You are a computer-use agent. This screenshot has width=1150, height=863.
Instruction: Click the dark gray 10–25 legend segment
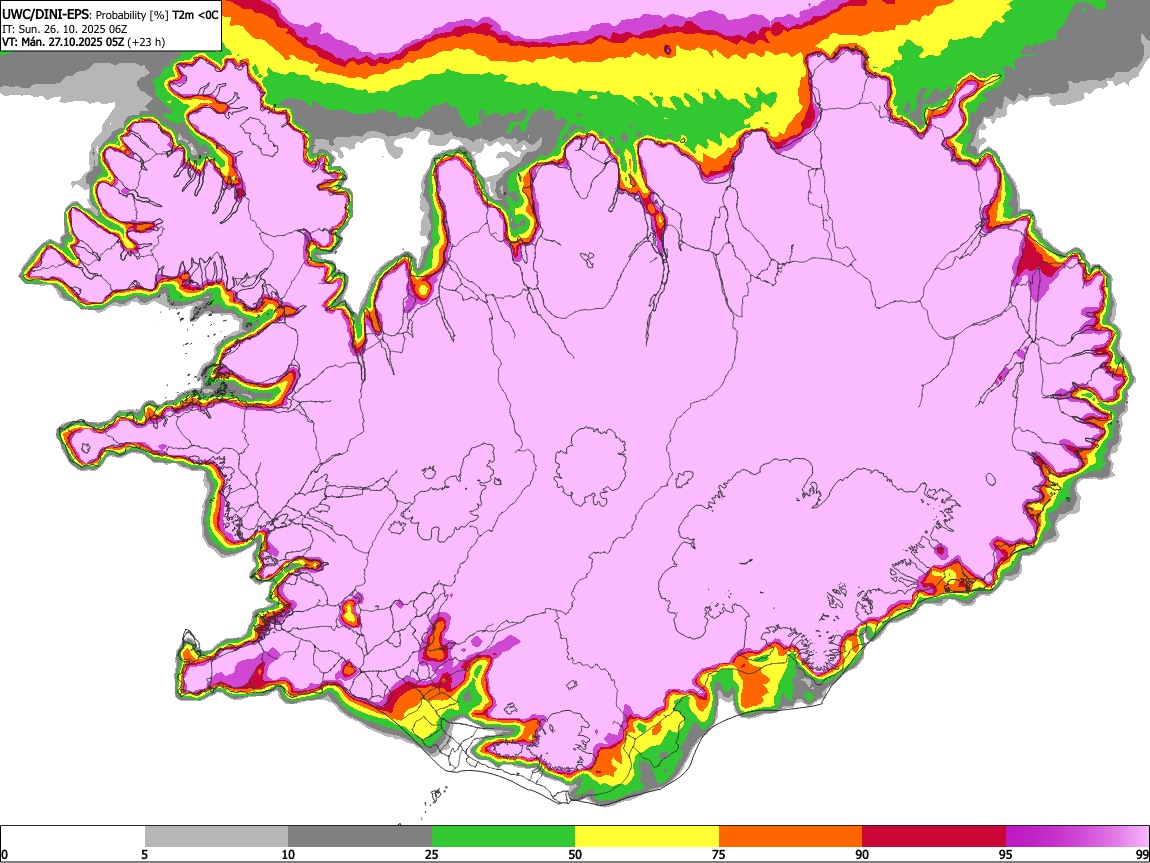point(360,836)
